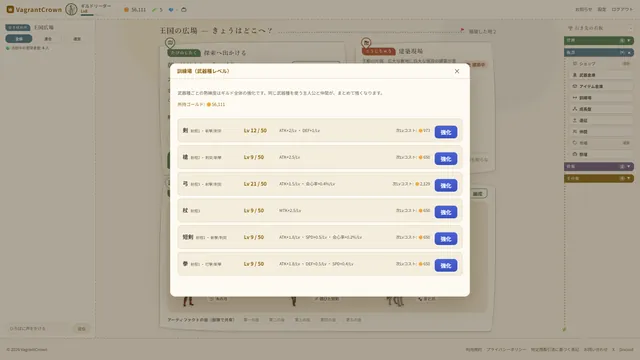Click the pin icon on green section header

[622, 40]
